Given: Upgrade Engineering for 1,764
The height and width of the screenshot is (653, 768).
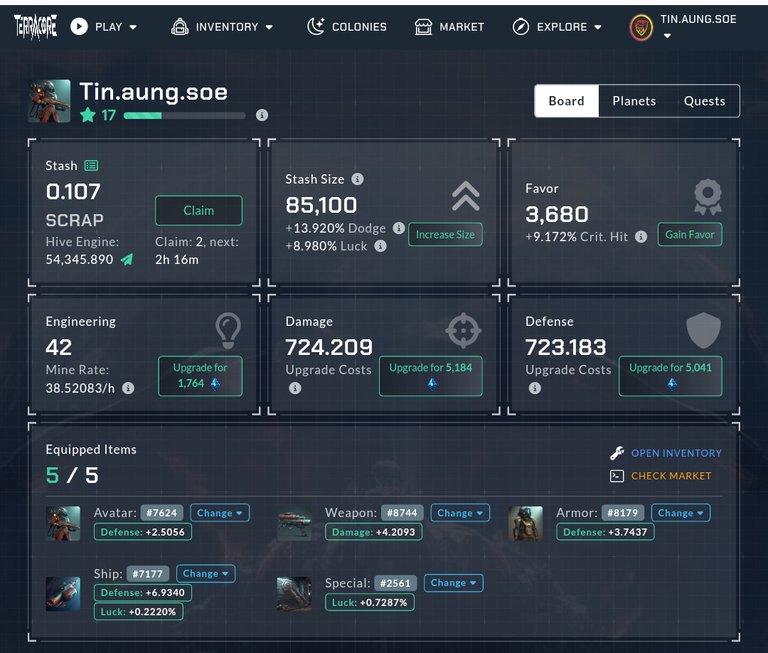Looking at the screenshot, I should [200, 376].
